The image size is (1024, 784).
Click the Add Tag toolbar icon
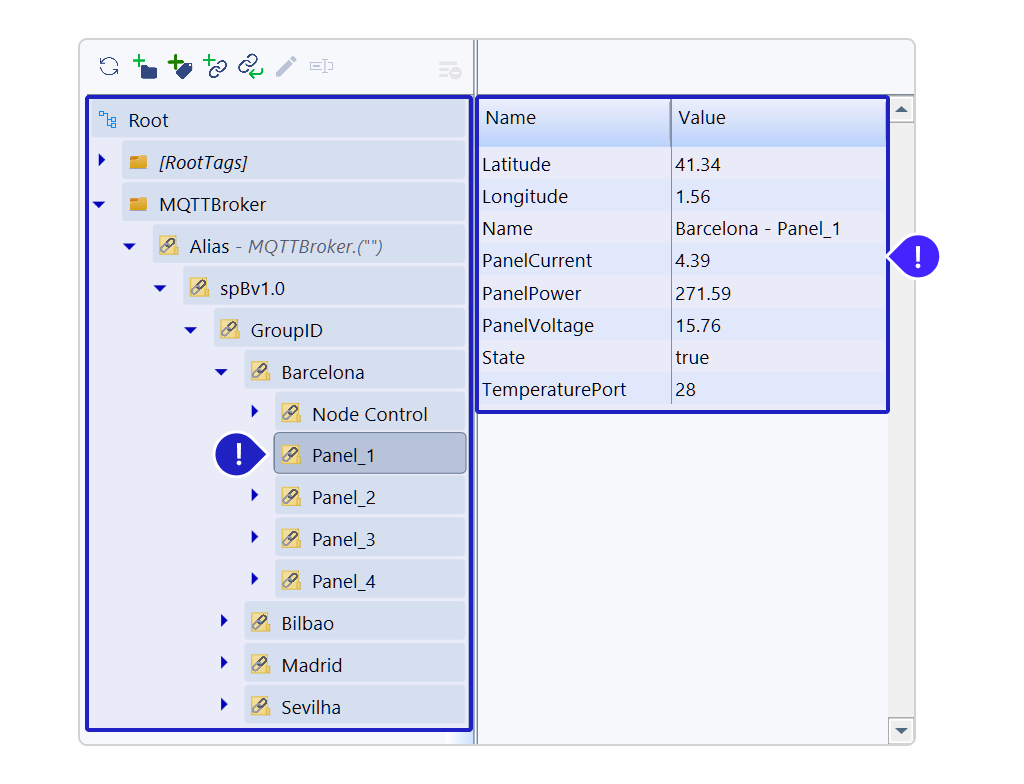(180, 67)
